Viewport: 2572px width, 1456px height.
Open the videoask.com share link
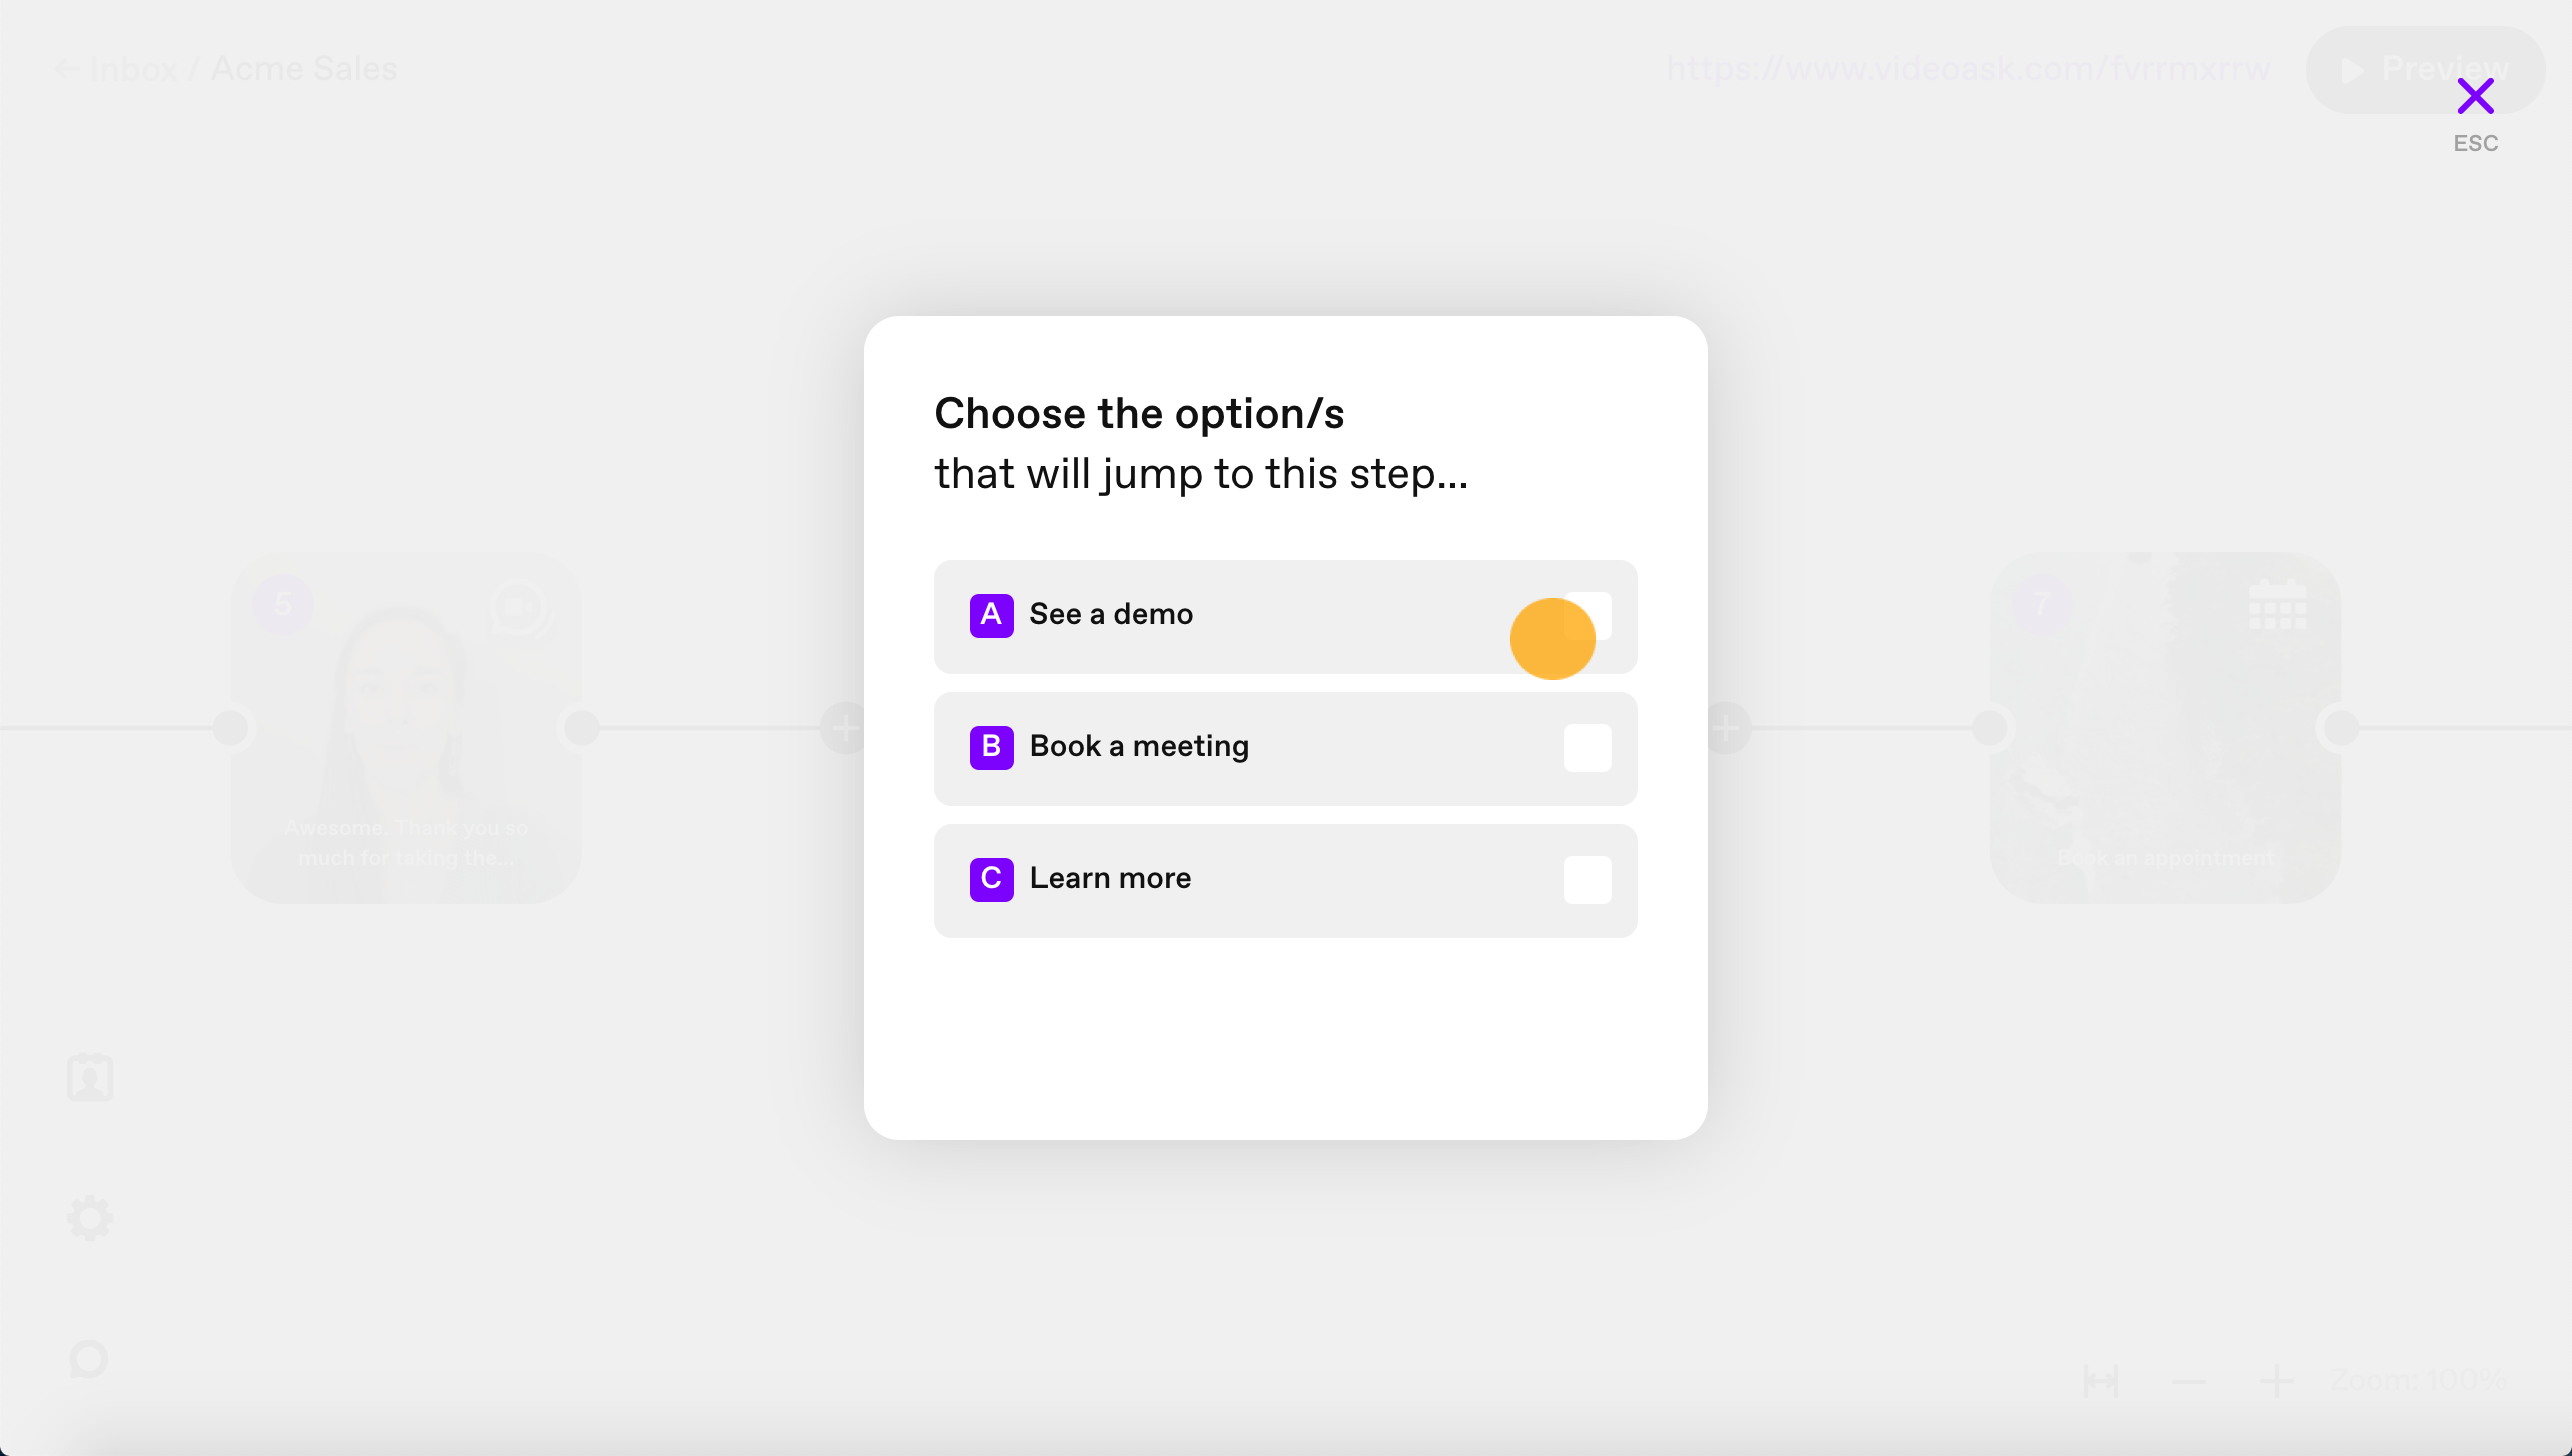pyautogui.click(x=1968, y=69)
